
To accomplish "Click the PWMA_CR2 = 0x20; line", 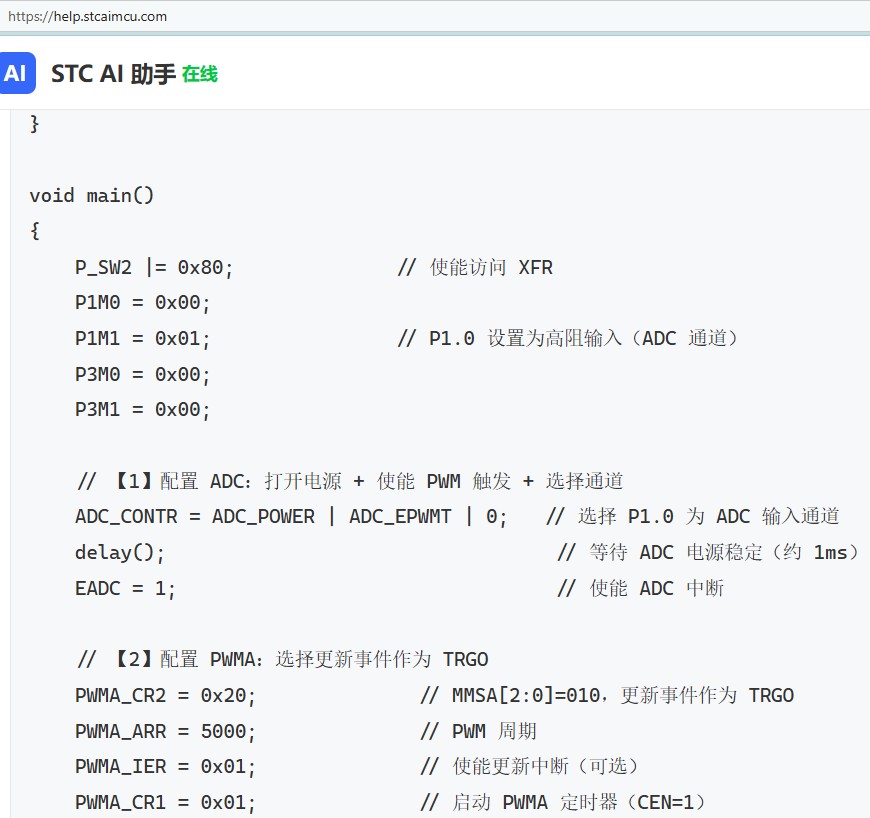I will tap(165, 695).
